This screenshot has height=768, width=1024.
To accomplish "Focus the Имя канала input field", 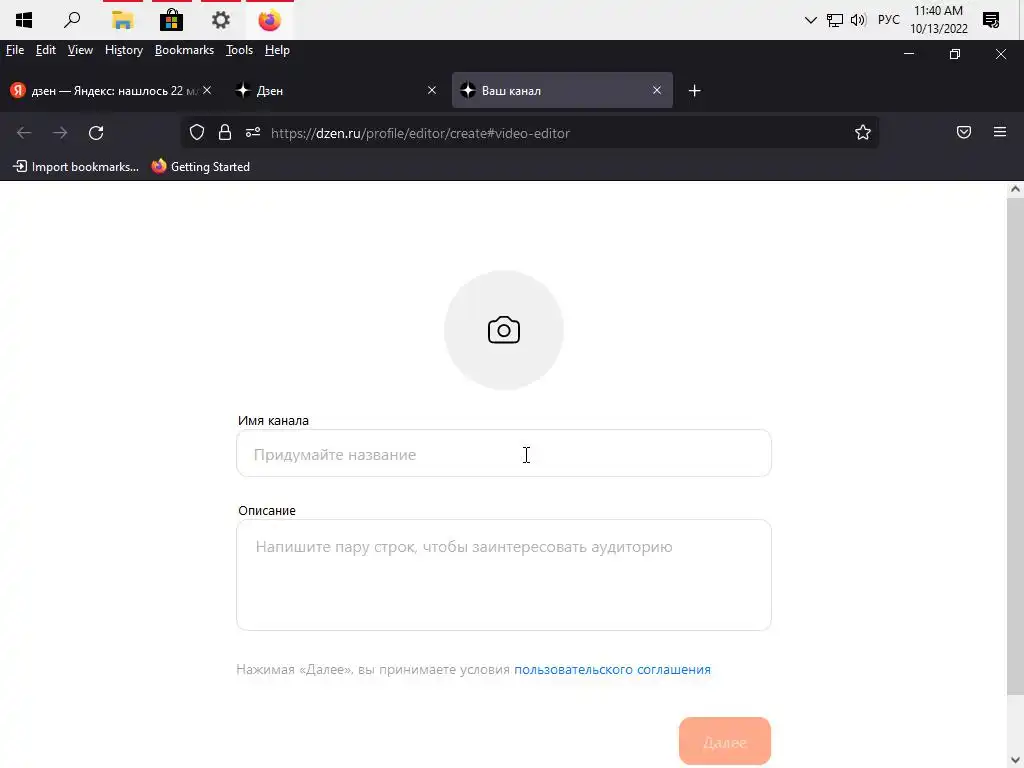I will [x=504, y=453].
